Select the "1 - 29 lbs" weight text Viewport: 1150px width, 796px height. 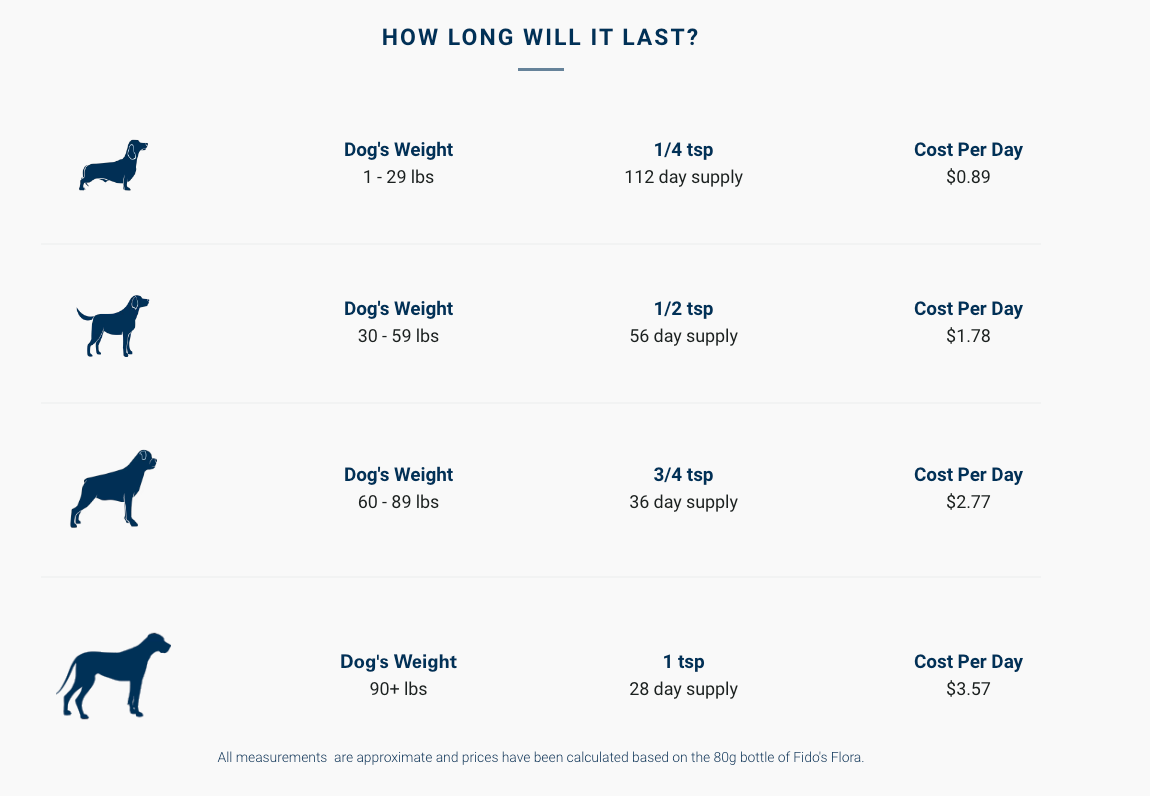coord(398,177)
